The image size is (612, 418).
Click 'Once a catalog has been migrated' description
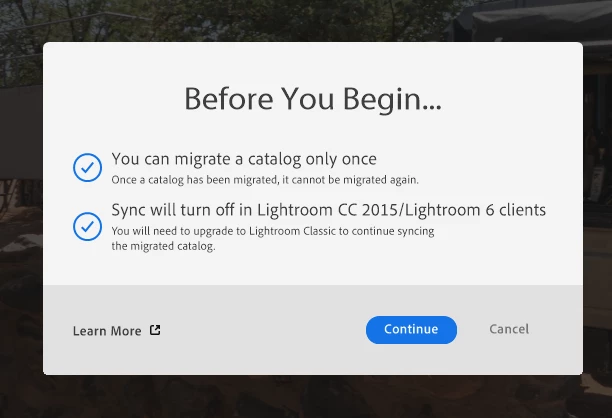tap(265, 180)
